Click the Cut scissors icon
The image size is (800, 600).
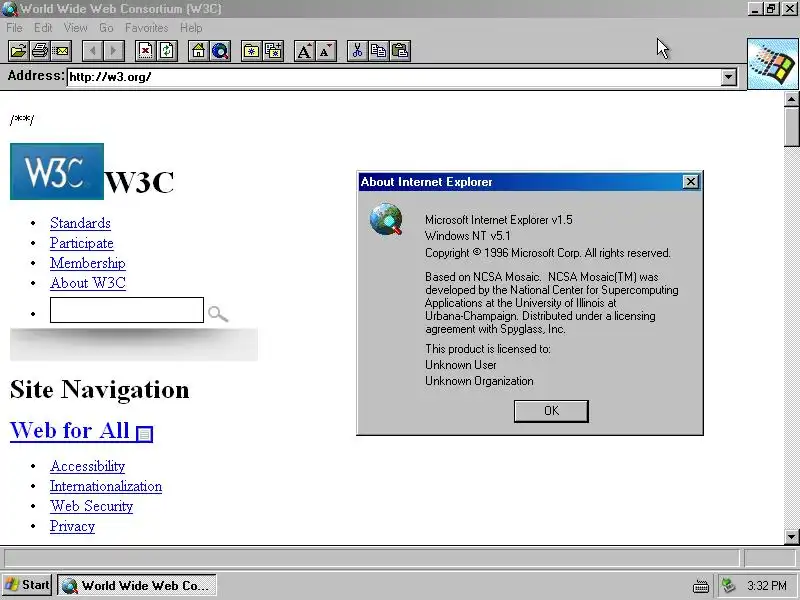tap(357, 51)
